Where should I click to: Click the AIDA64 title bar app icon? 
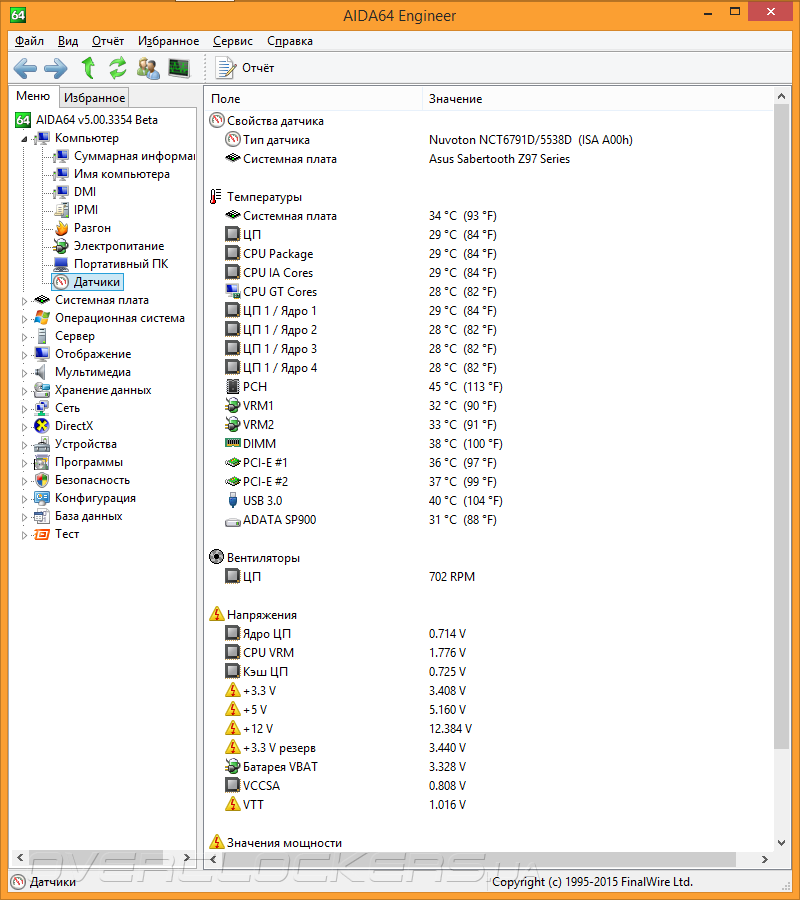tap(18, 14)
